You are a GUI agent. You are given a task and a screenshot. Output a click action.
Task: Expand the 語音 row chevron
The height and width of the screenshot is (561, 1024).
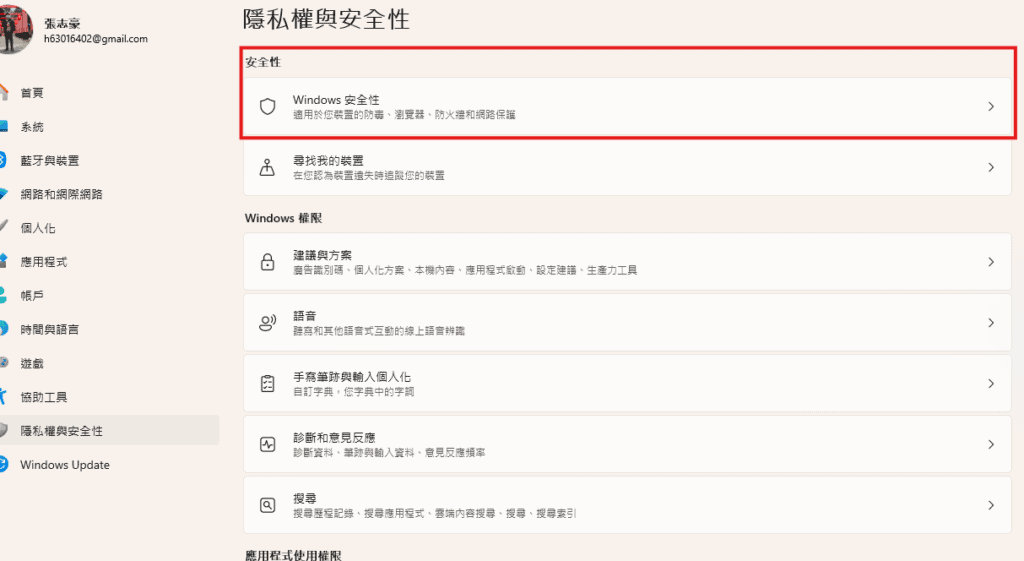click(991, 323)
